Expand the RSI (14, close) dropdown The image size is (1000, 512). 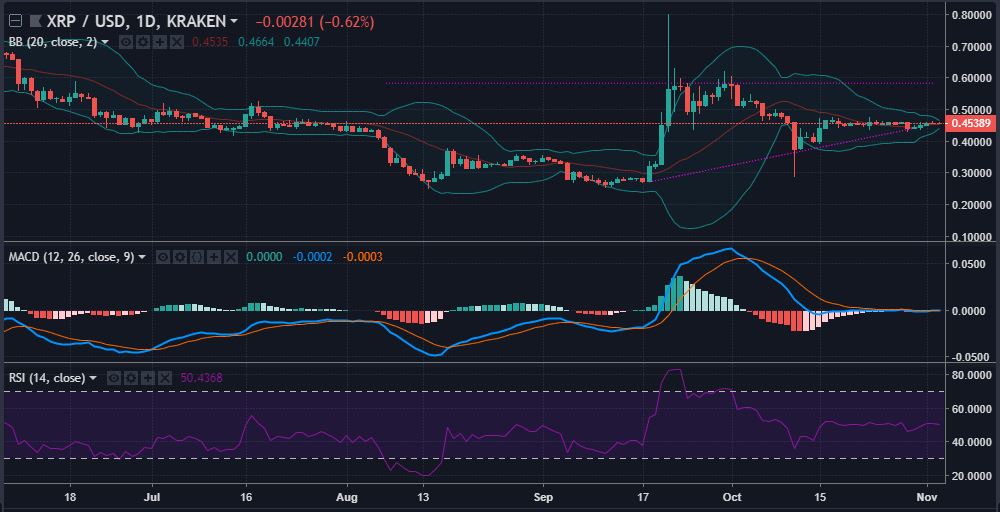pos(93,378)
